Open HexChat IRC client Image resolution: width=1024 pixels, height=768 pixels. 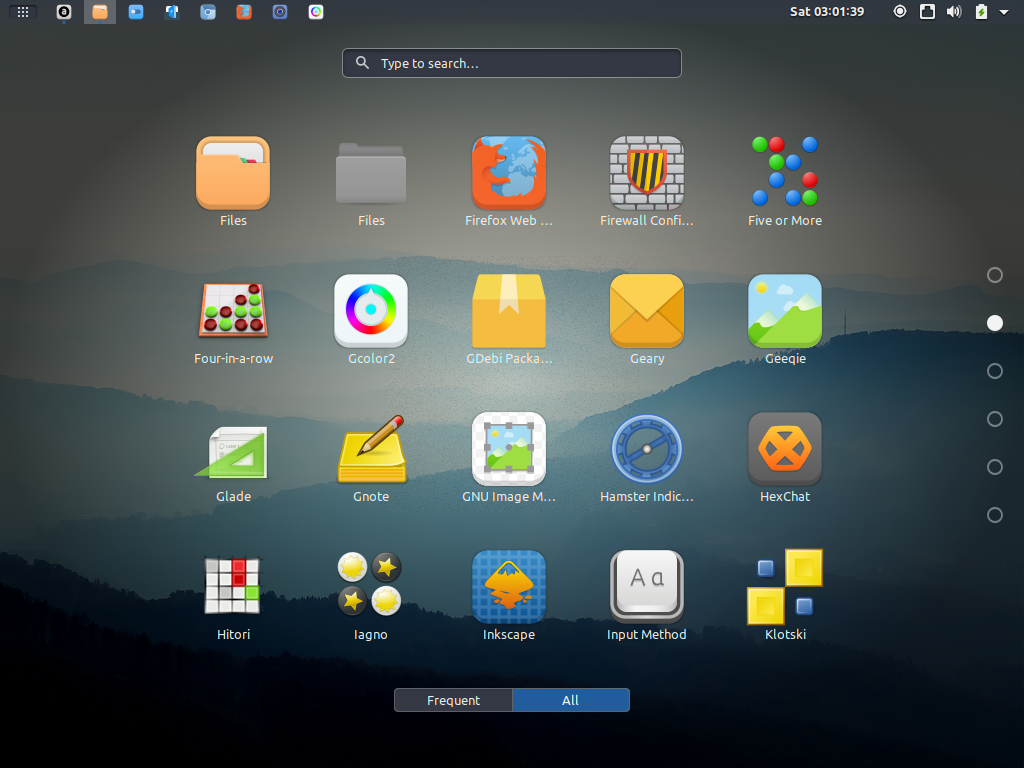pyautogui.click(x=784, y=449)
